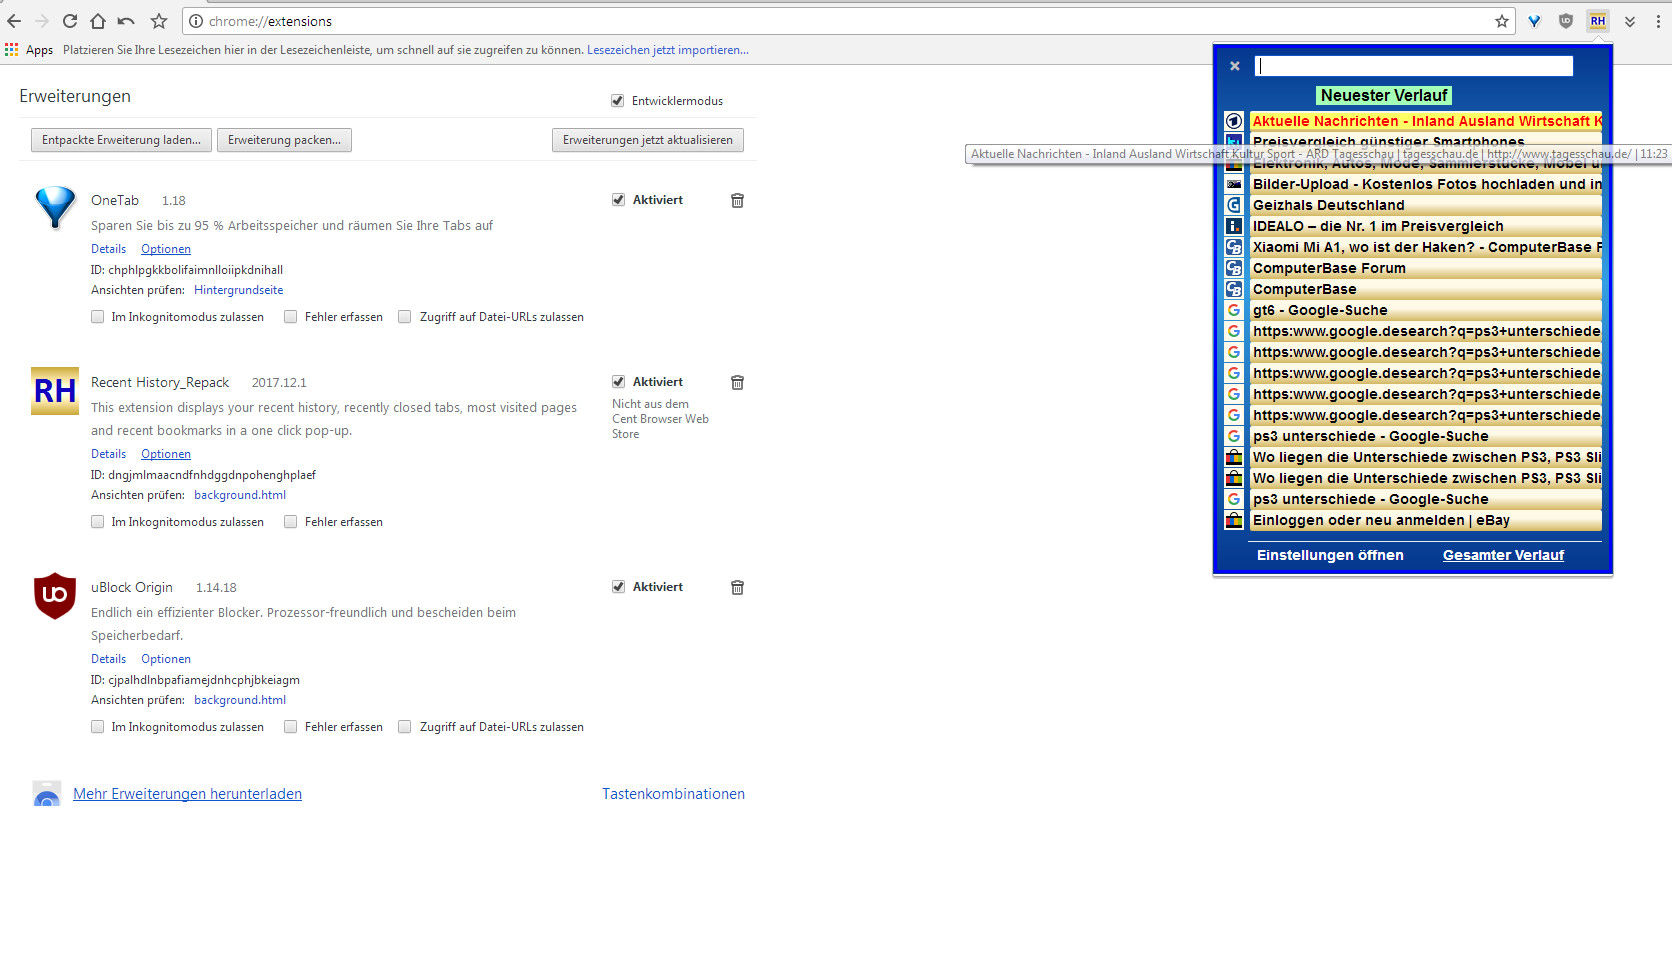
Task: Open gt6 - Google-Suche history entry
Action: 1426,310
